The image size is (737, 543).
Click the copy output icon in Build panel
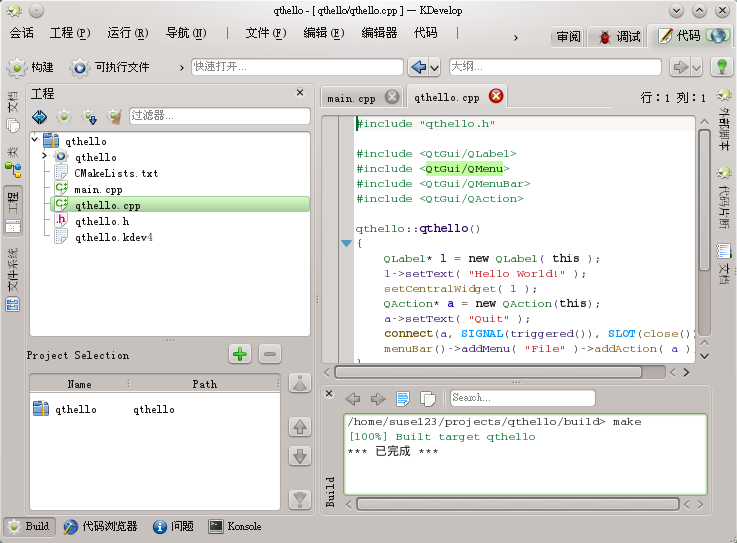click(x=428, y=399)
